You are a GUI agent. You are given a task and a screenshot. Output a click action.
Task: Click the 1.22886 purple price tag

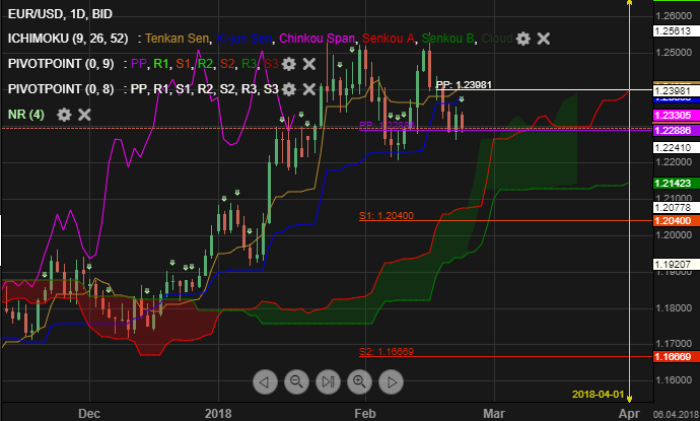point(675,130)
